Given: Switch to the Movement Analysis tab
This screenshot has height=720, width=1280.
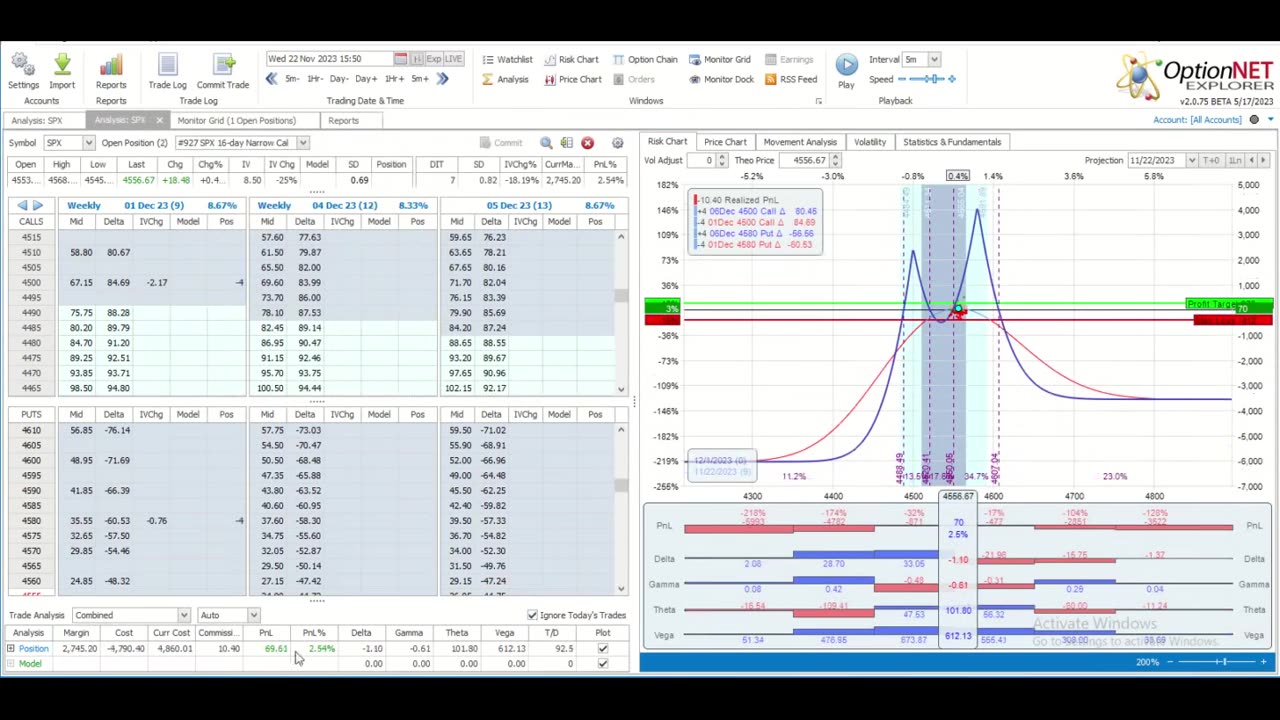Looking at the screenshot, I should tap(800, 142).
